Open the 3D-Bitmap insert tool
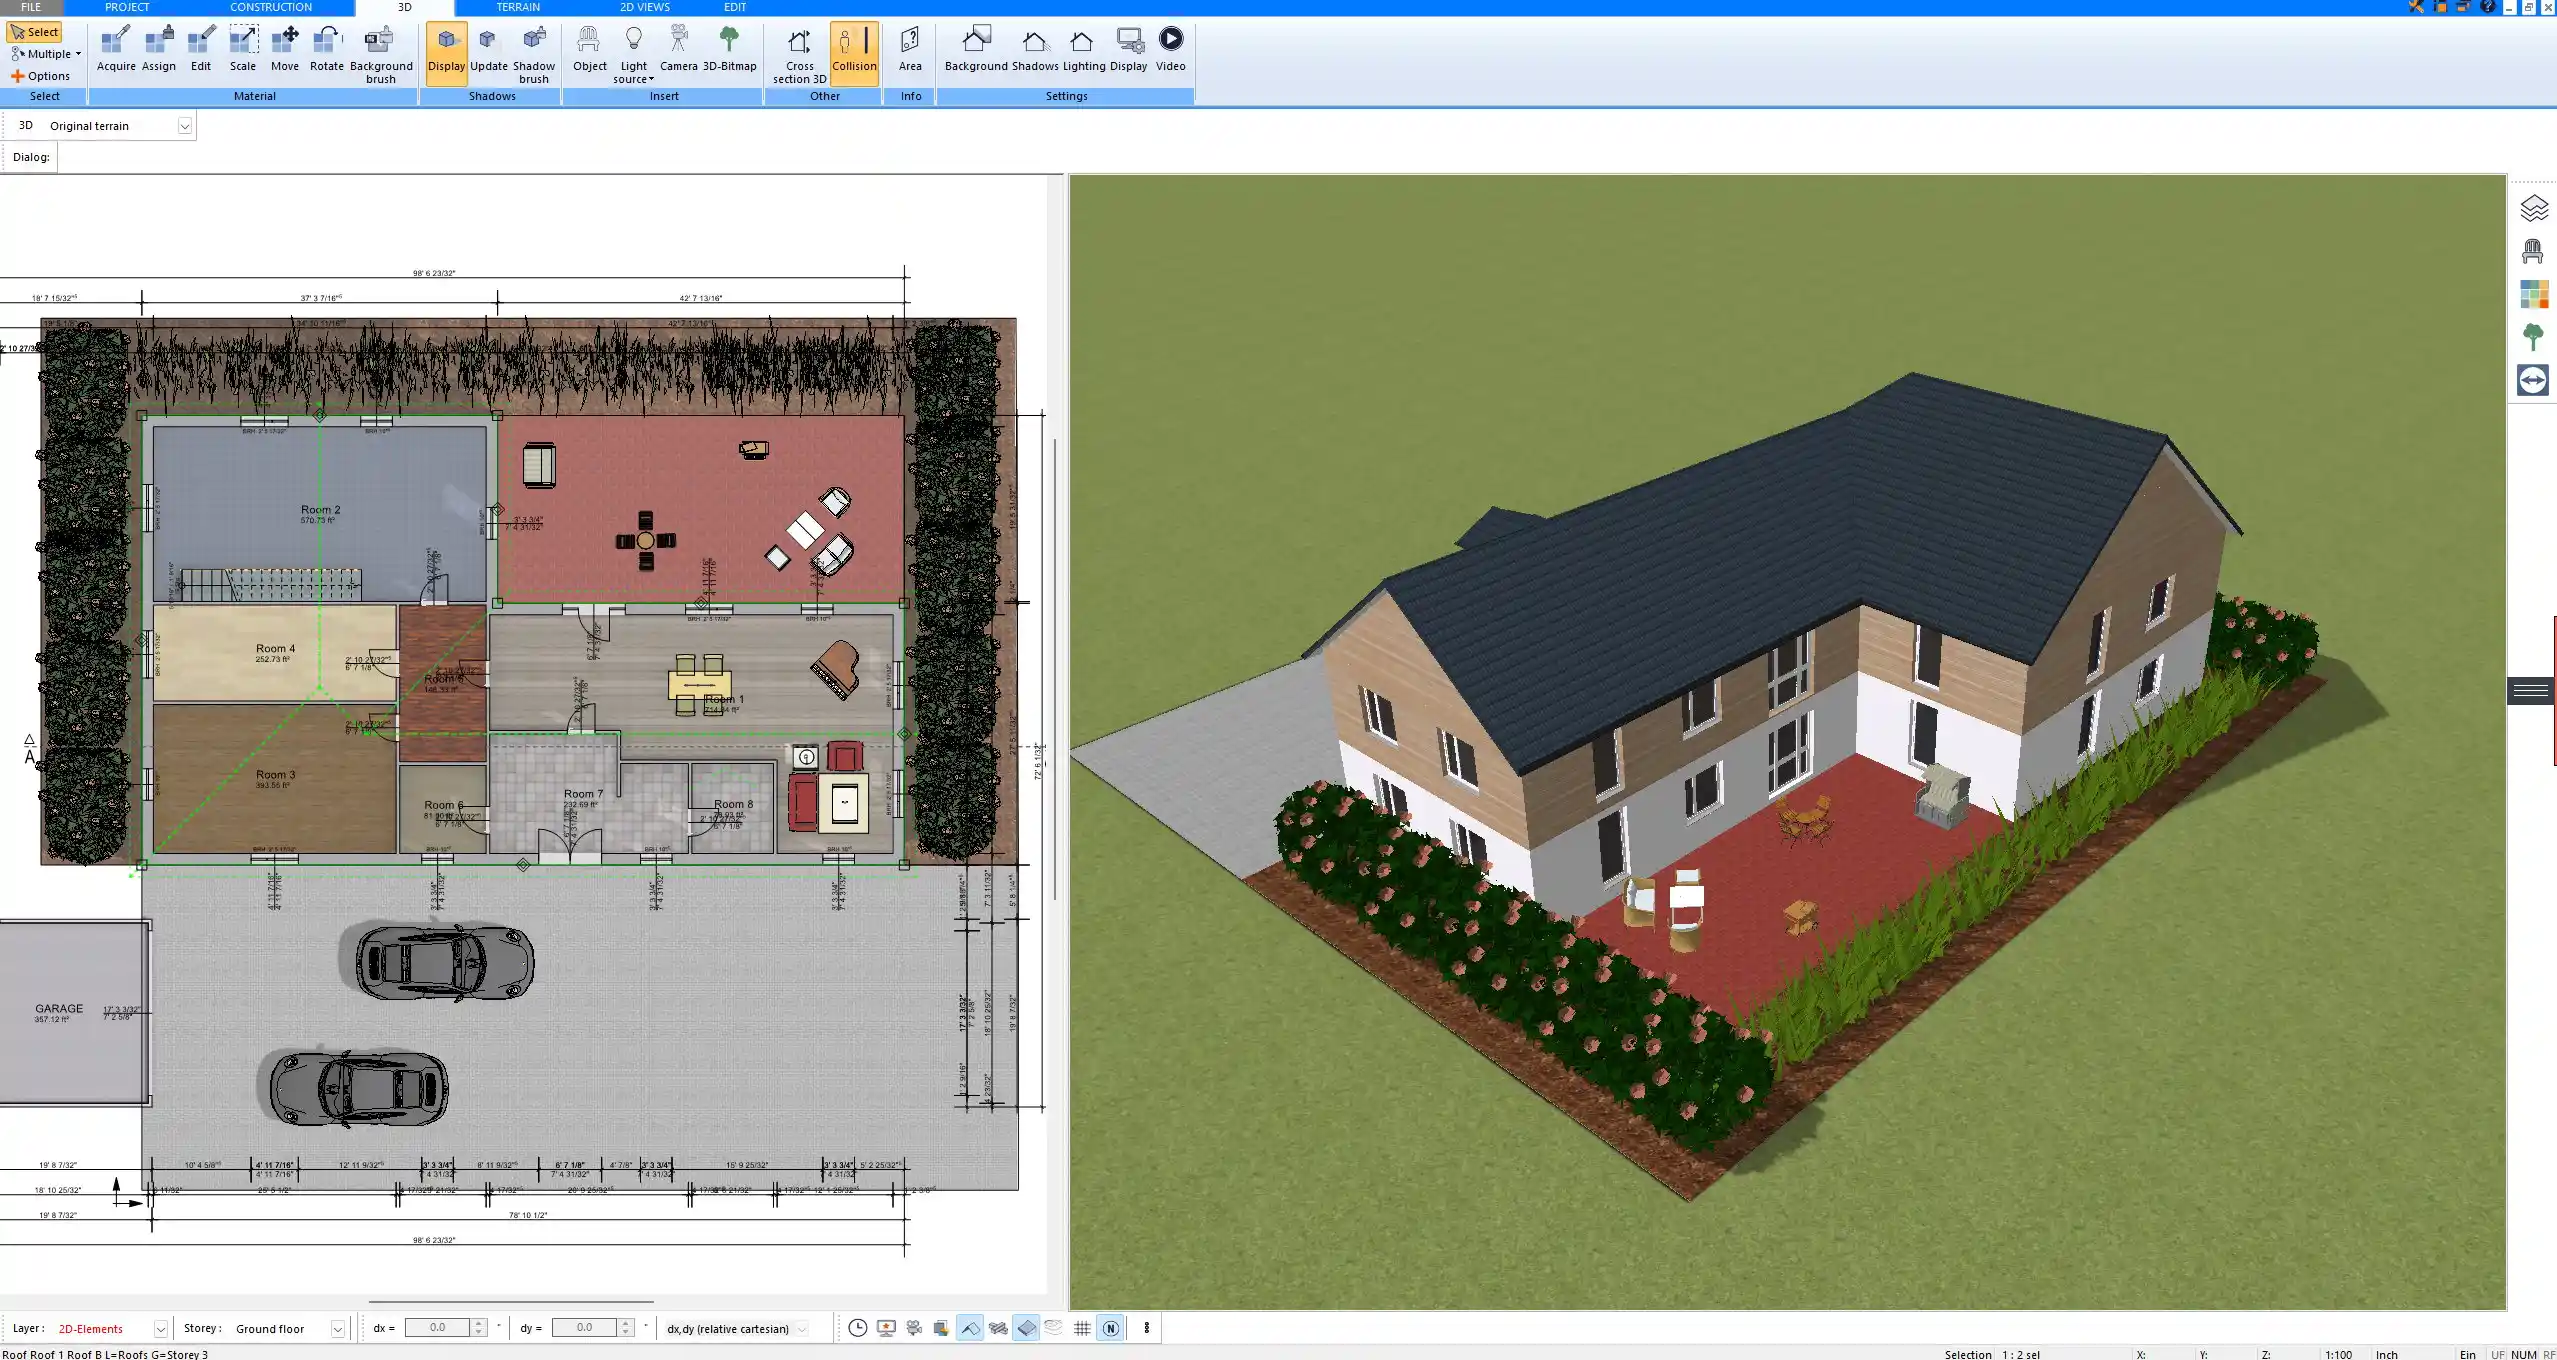Viewport: 2557px width, 1360px height. click(x=731, y=52)
